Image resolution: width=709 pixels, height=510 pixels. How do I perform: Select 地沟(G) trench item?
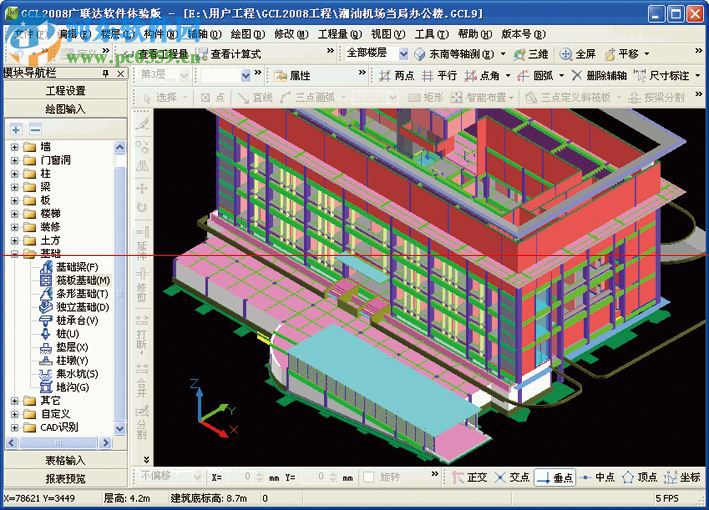tap(65, 387)
